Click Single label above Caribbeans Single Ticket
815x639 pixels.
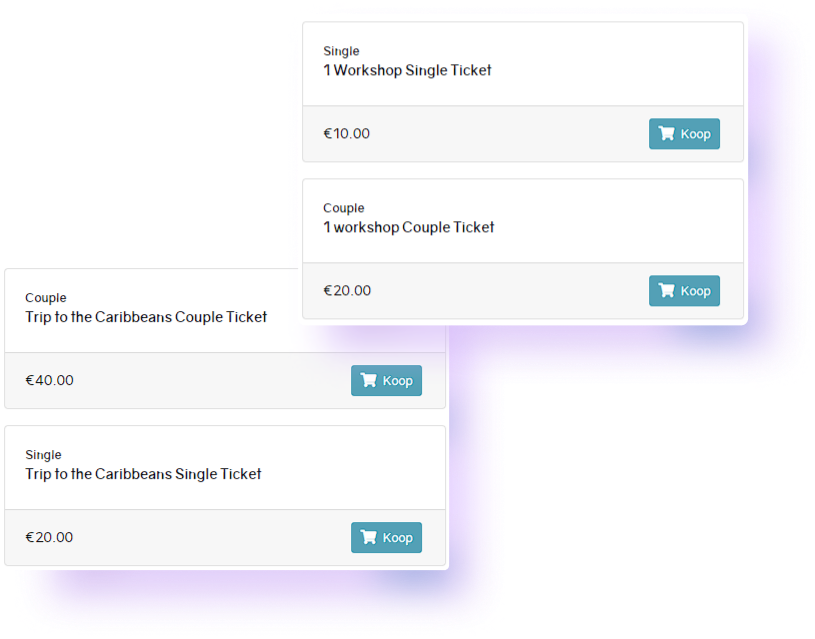tap(43, 455)
